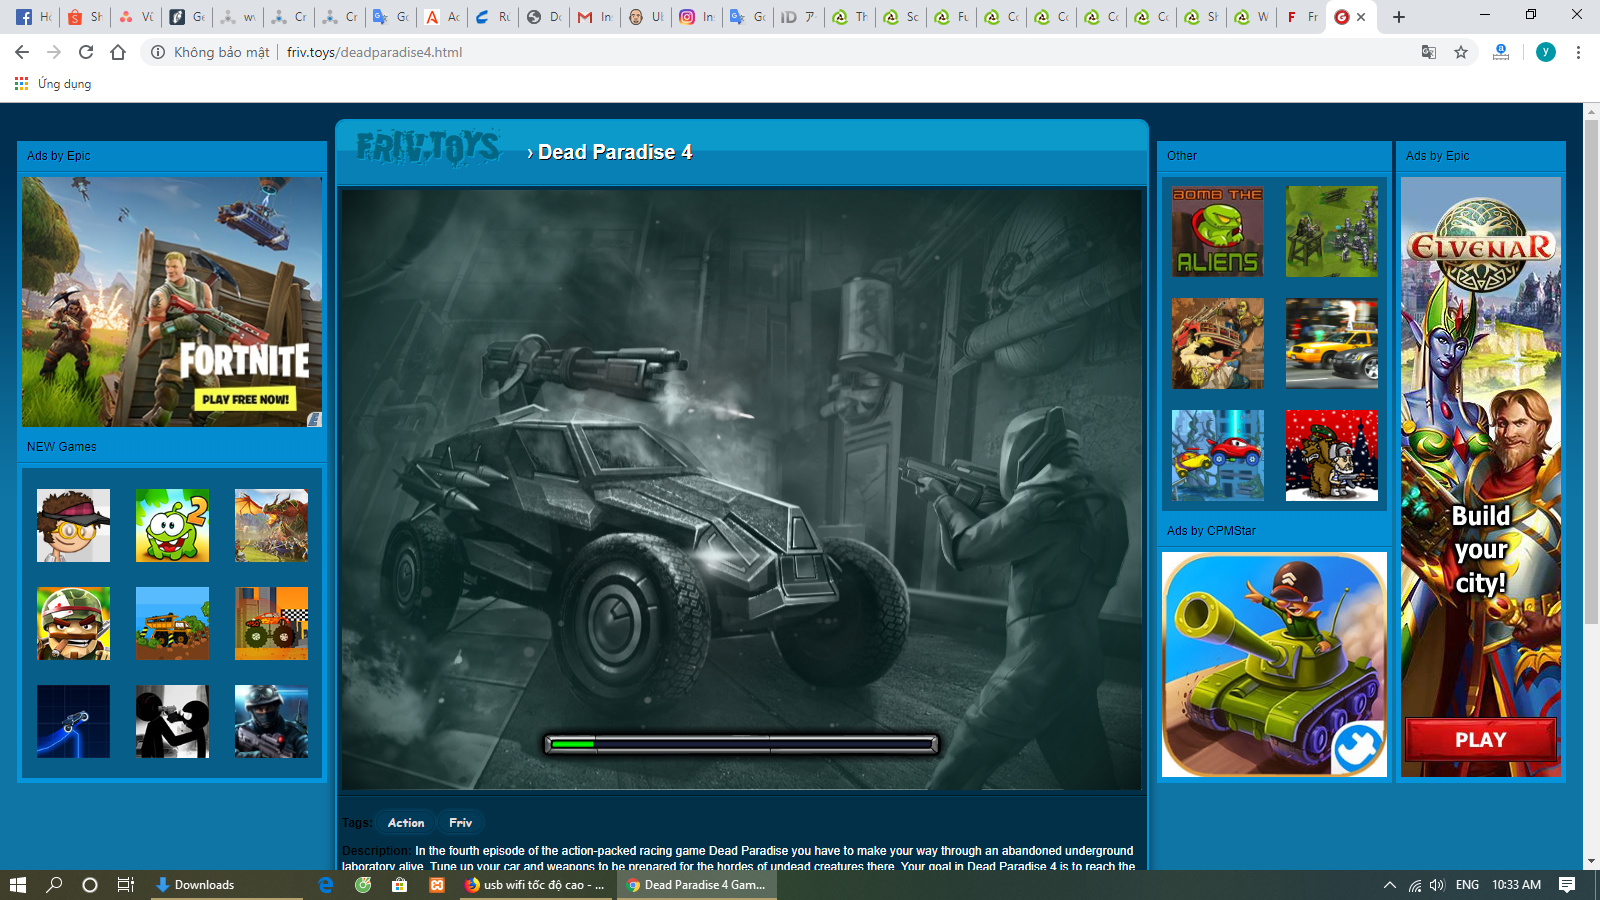
Task: Open the Windows Start menu
Action: click(15, 884)
